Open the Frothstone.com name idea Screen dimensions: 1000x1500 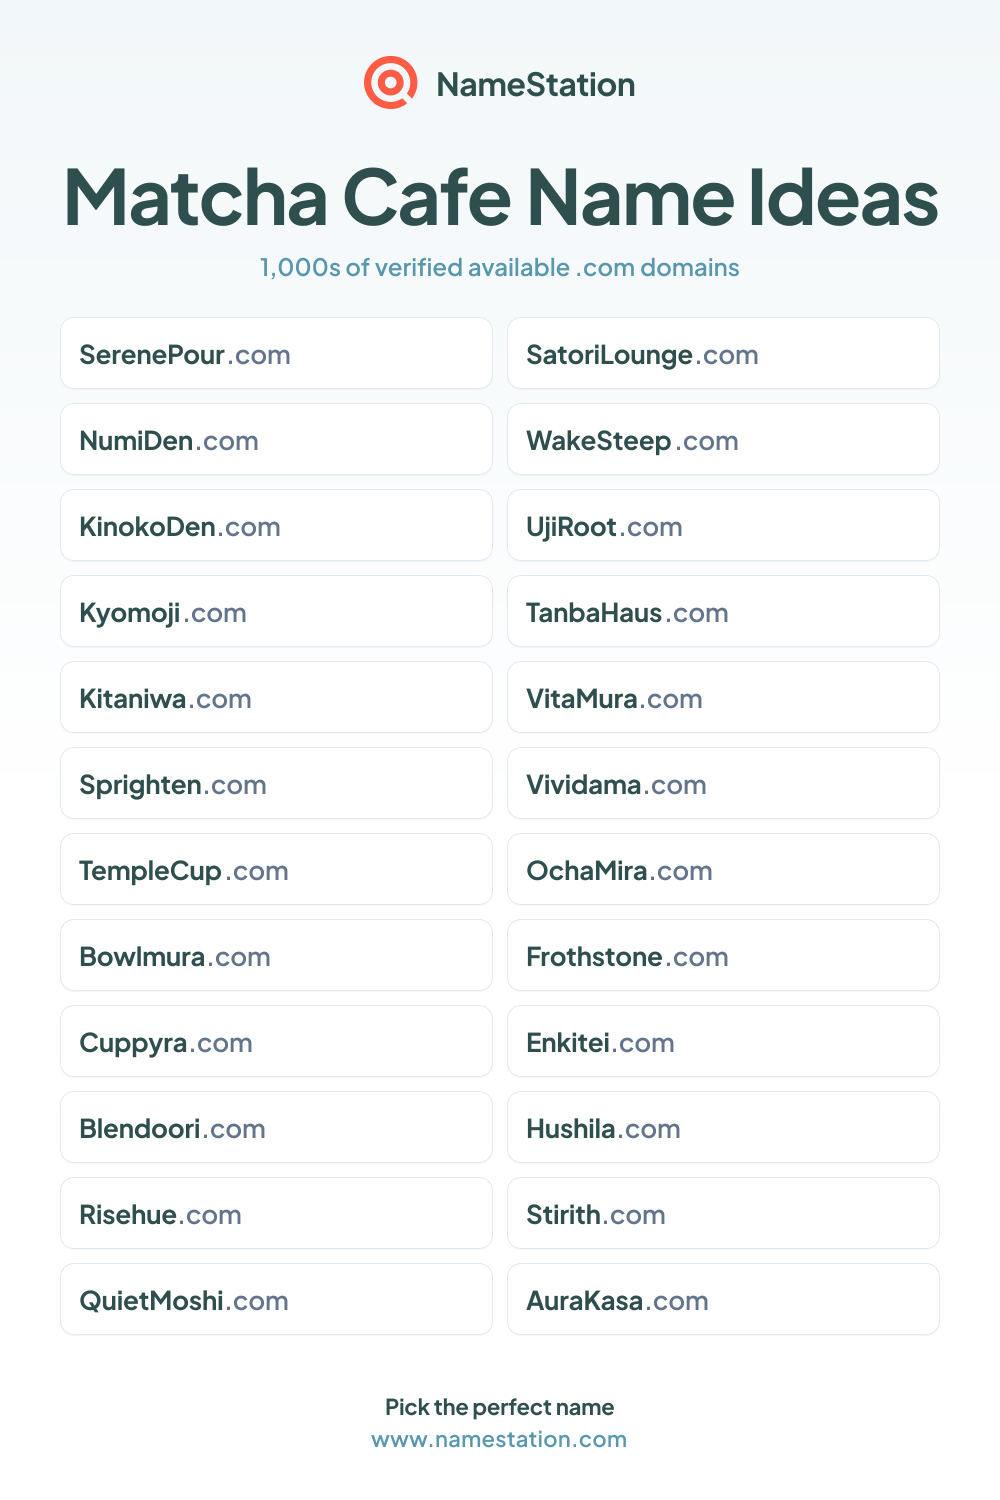point(723,955)
